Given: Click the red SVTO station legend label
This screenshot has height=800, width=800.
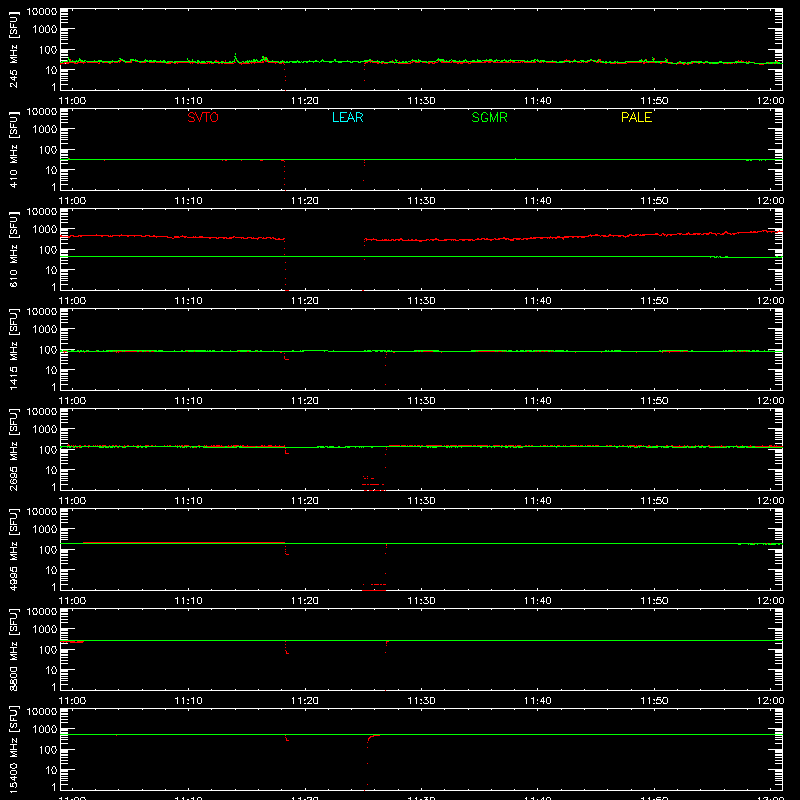Looking at the screenshot, I should (203, 117).
